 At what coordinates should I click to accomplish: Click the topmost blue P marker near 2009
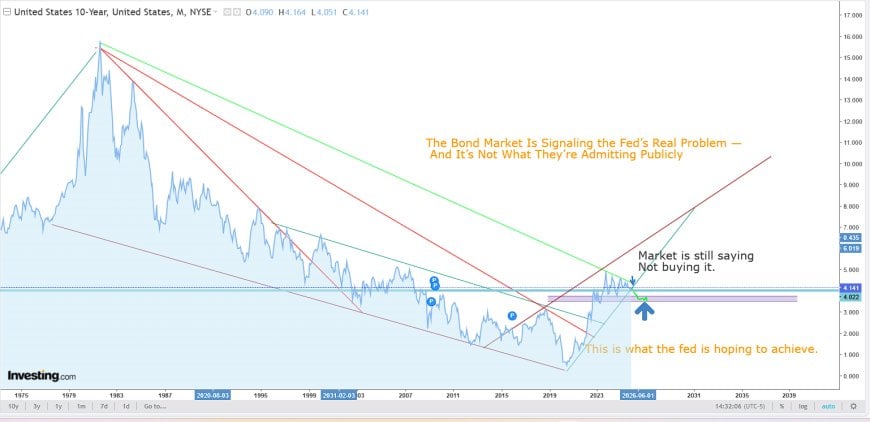coord(434,280)
